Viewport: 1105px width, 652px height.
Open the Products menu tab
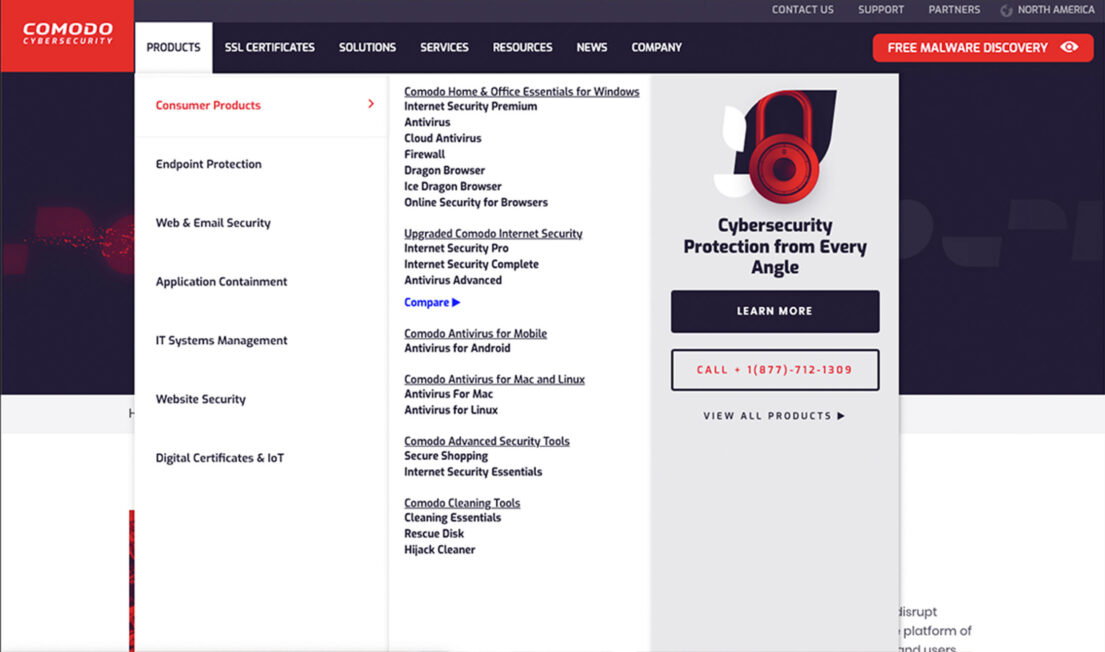[x=173, y=47]
